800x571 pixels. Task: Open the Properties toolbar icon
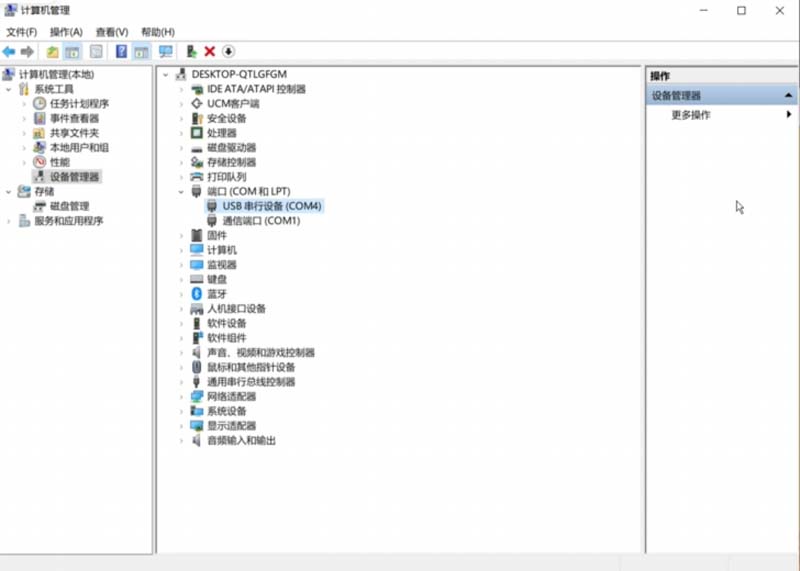click(96, 52)
